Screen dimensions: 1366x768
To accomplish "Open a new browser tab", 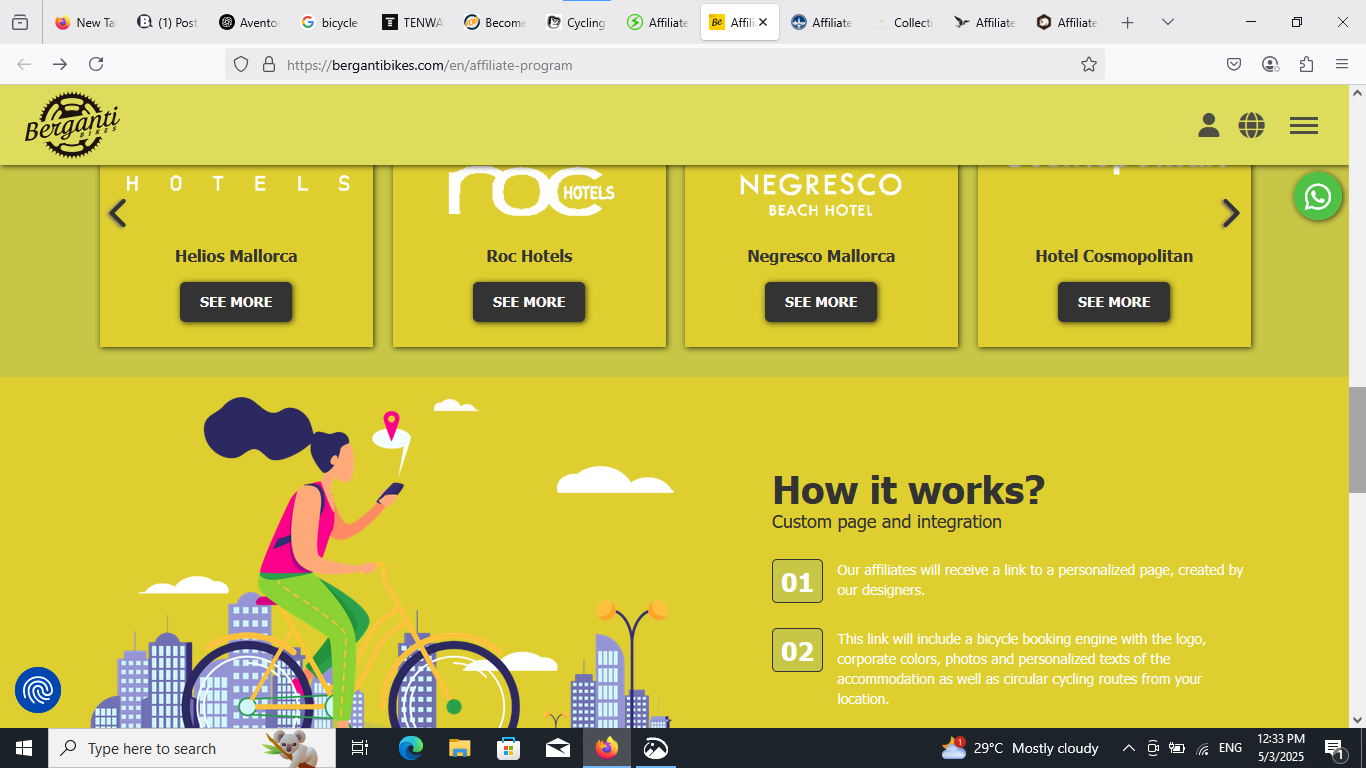I will click(x=1128, y=22).
